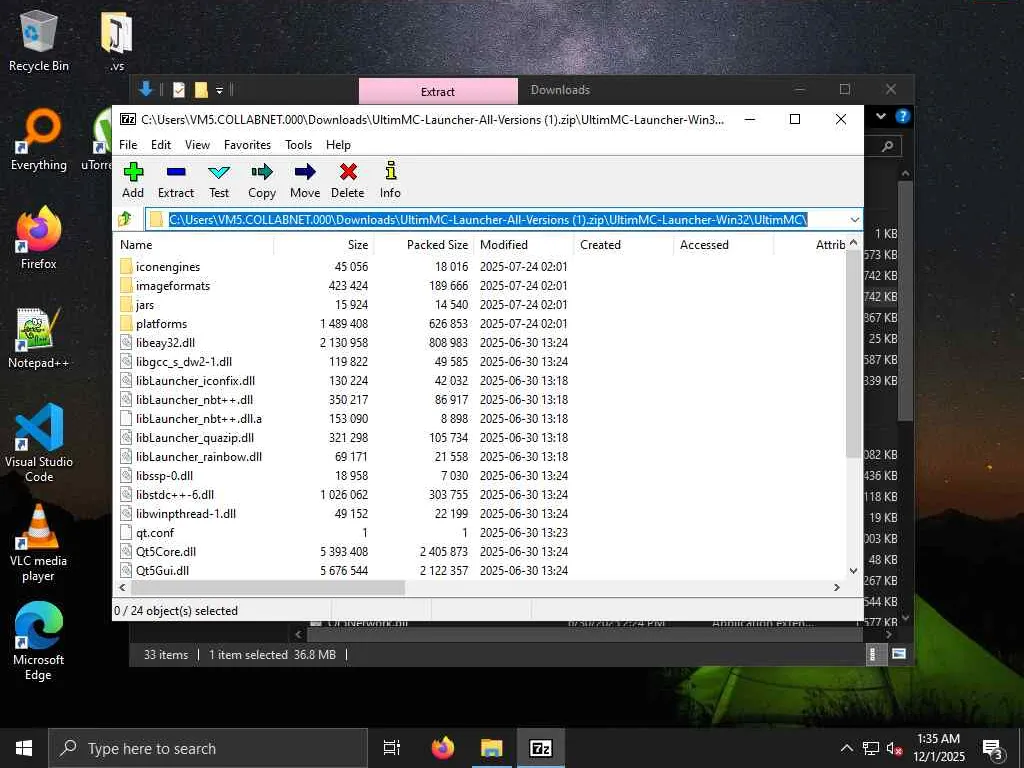Click the red Delete icon
Screen dimensions: 1024x768
pyautogui.click(x=347, y=180)
